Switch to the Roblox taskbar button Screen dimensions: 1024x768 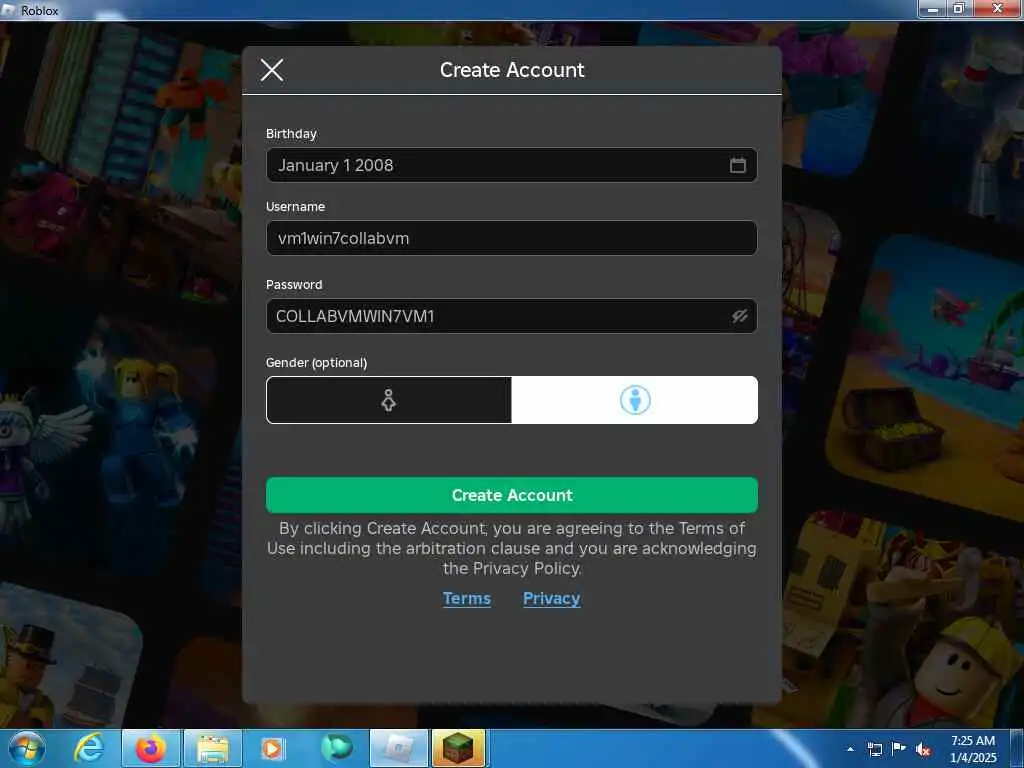pos(398,748)
